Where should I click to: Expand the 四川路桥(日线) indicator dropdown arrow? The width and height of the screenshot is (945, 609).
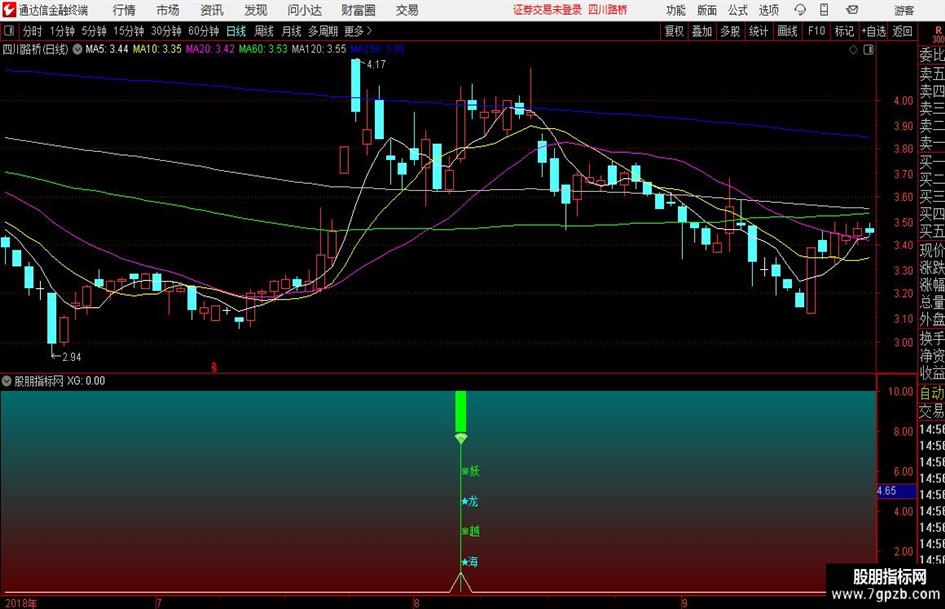click(77, 49)
